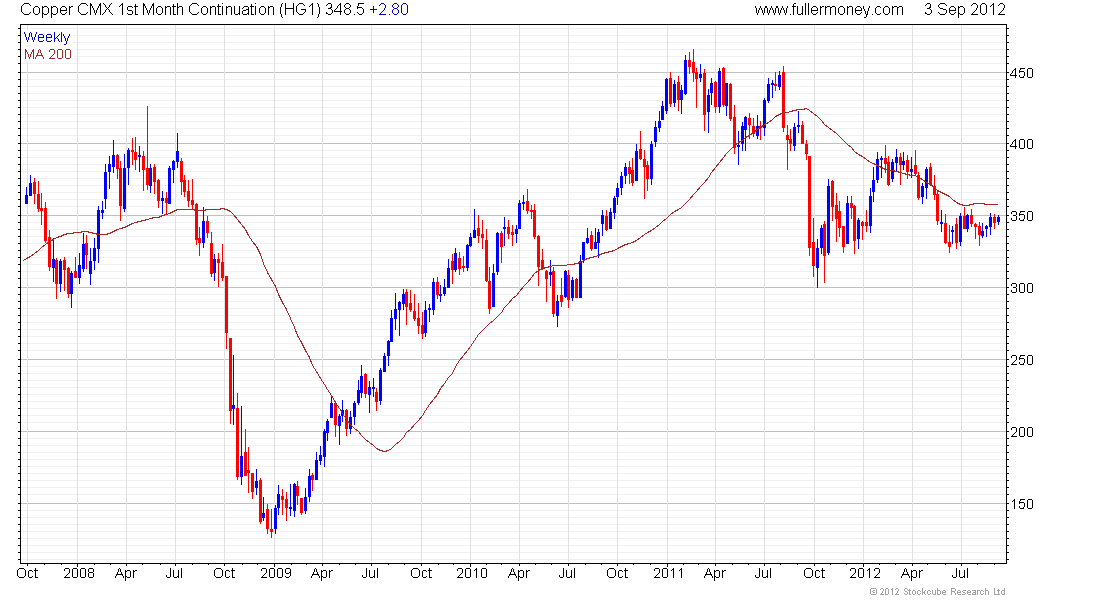Click the '© 2012 Stockcube Research Ltd' copyright text
The height and width of the screenshot is (600, 1100).
click(937, 592)
